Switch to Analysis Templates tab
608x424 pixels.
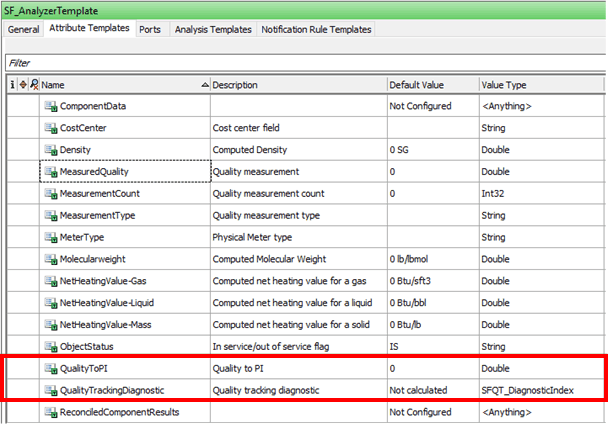[x=213, y=29]
